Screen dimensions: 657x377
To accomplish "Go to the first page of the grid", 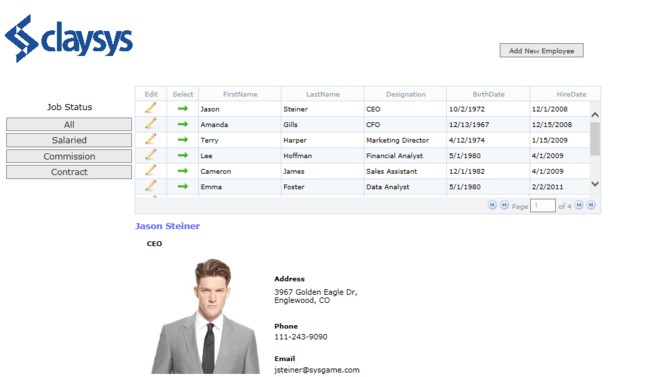I will pos(492,205).
